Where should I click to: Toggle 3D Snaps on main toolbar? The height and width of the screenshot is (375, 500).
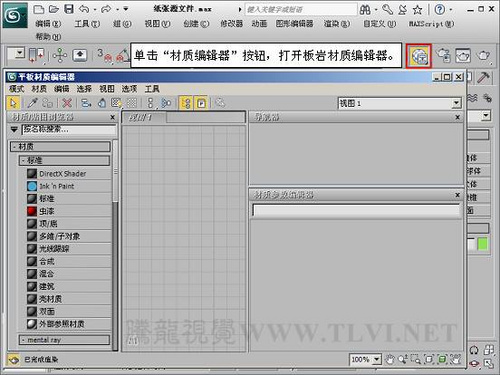106,55
